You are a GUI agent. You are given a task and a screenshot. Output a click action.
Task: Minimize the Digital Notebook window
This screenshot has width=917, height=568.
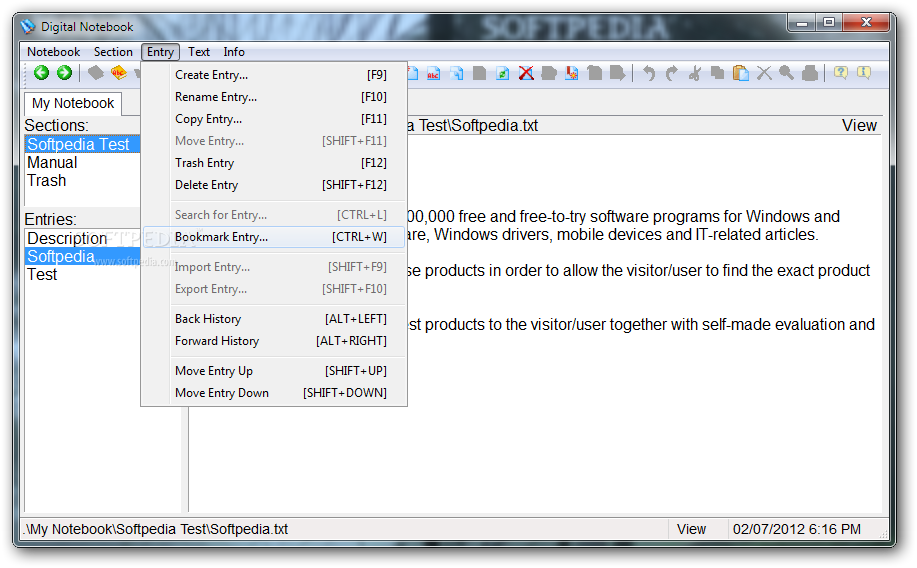click(x=802, y=23)
